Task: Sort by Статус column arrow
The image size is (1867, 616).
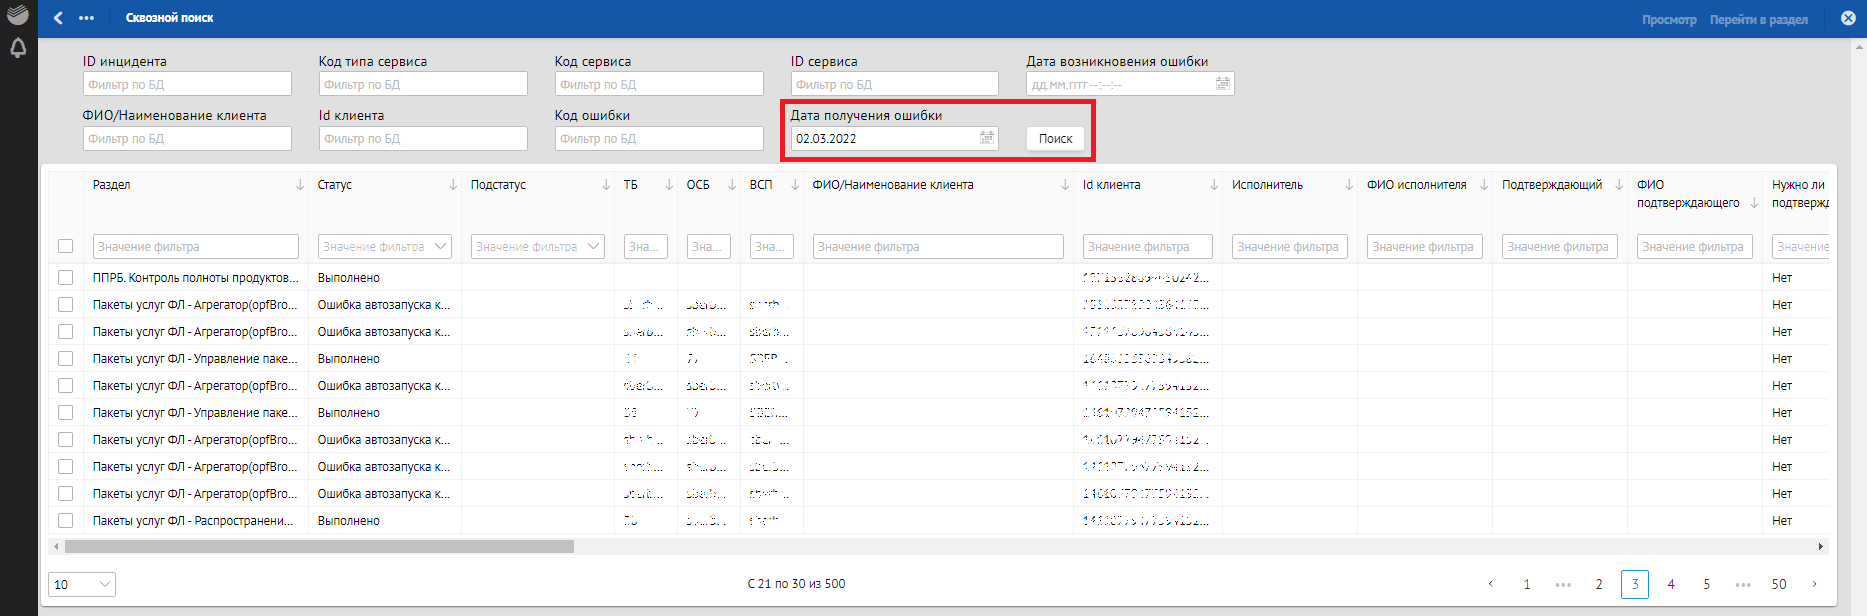Action: point(453,185)
